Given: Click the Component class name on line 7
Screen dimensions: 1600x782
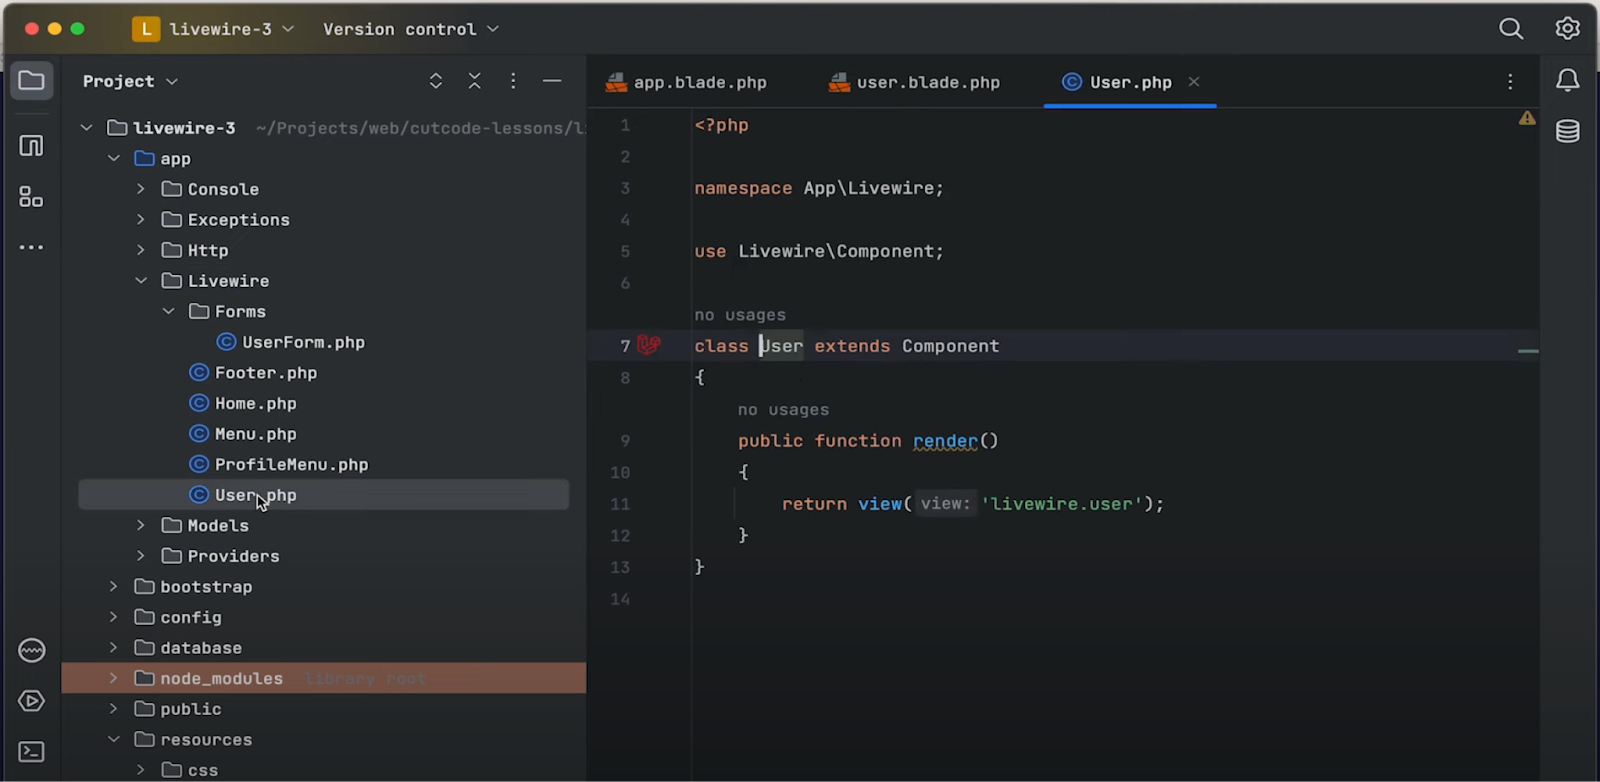Looking at the screenshot, I should click(x=950, y=346).
